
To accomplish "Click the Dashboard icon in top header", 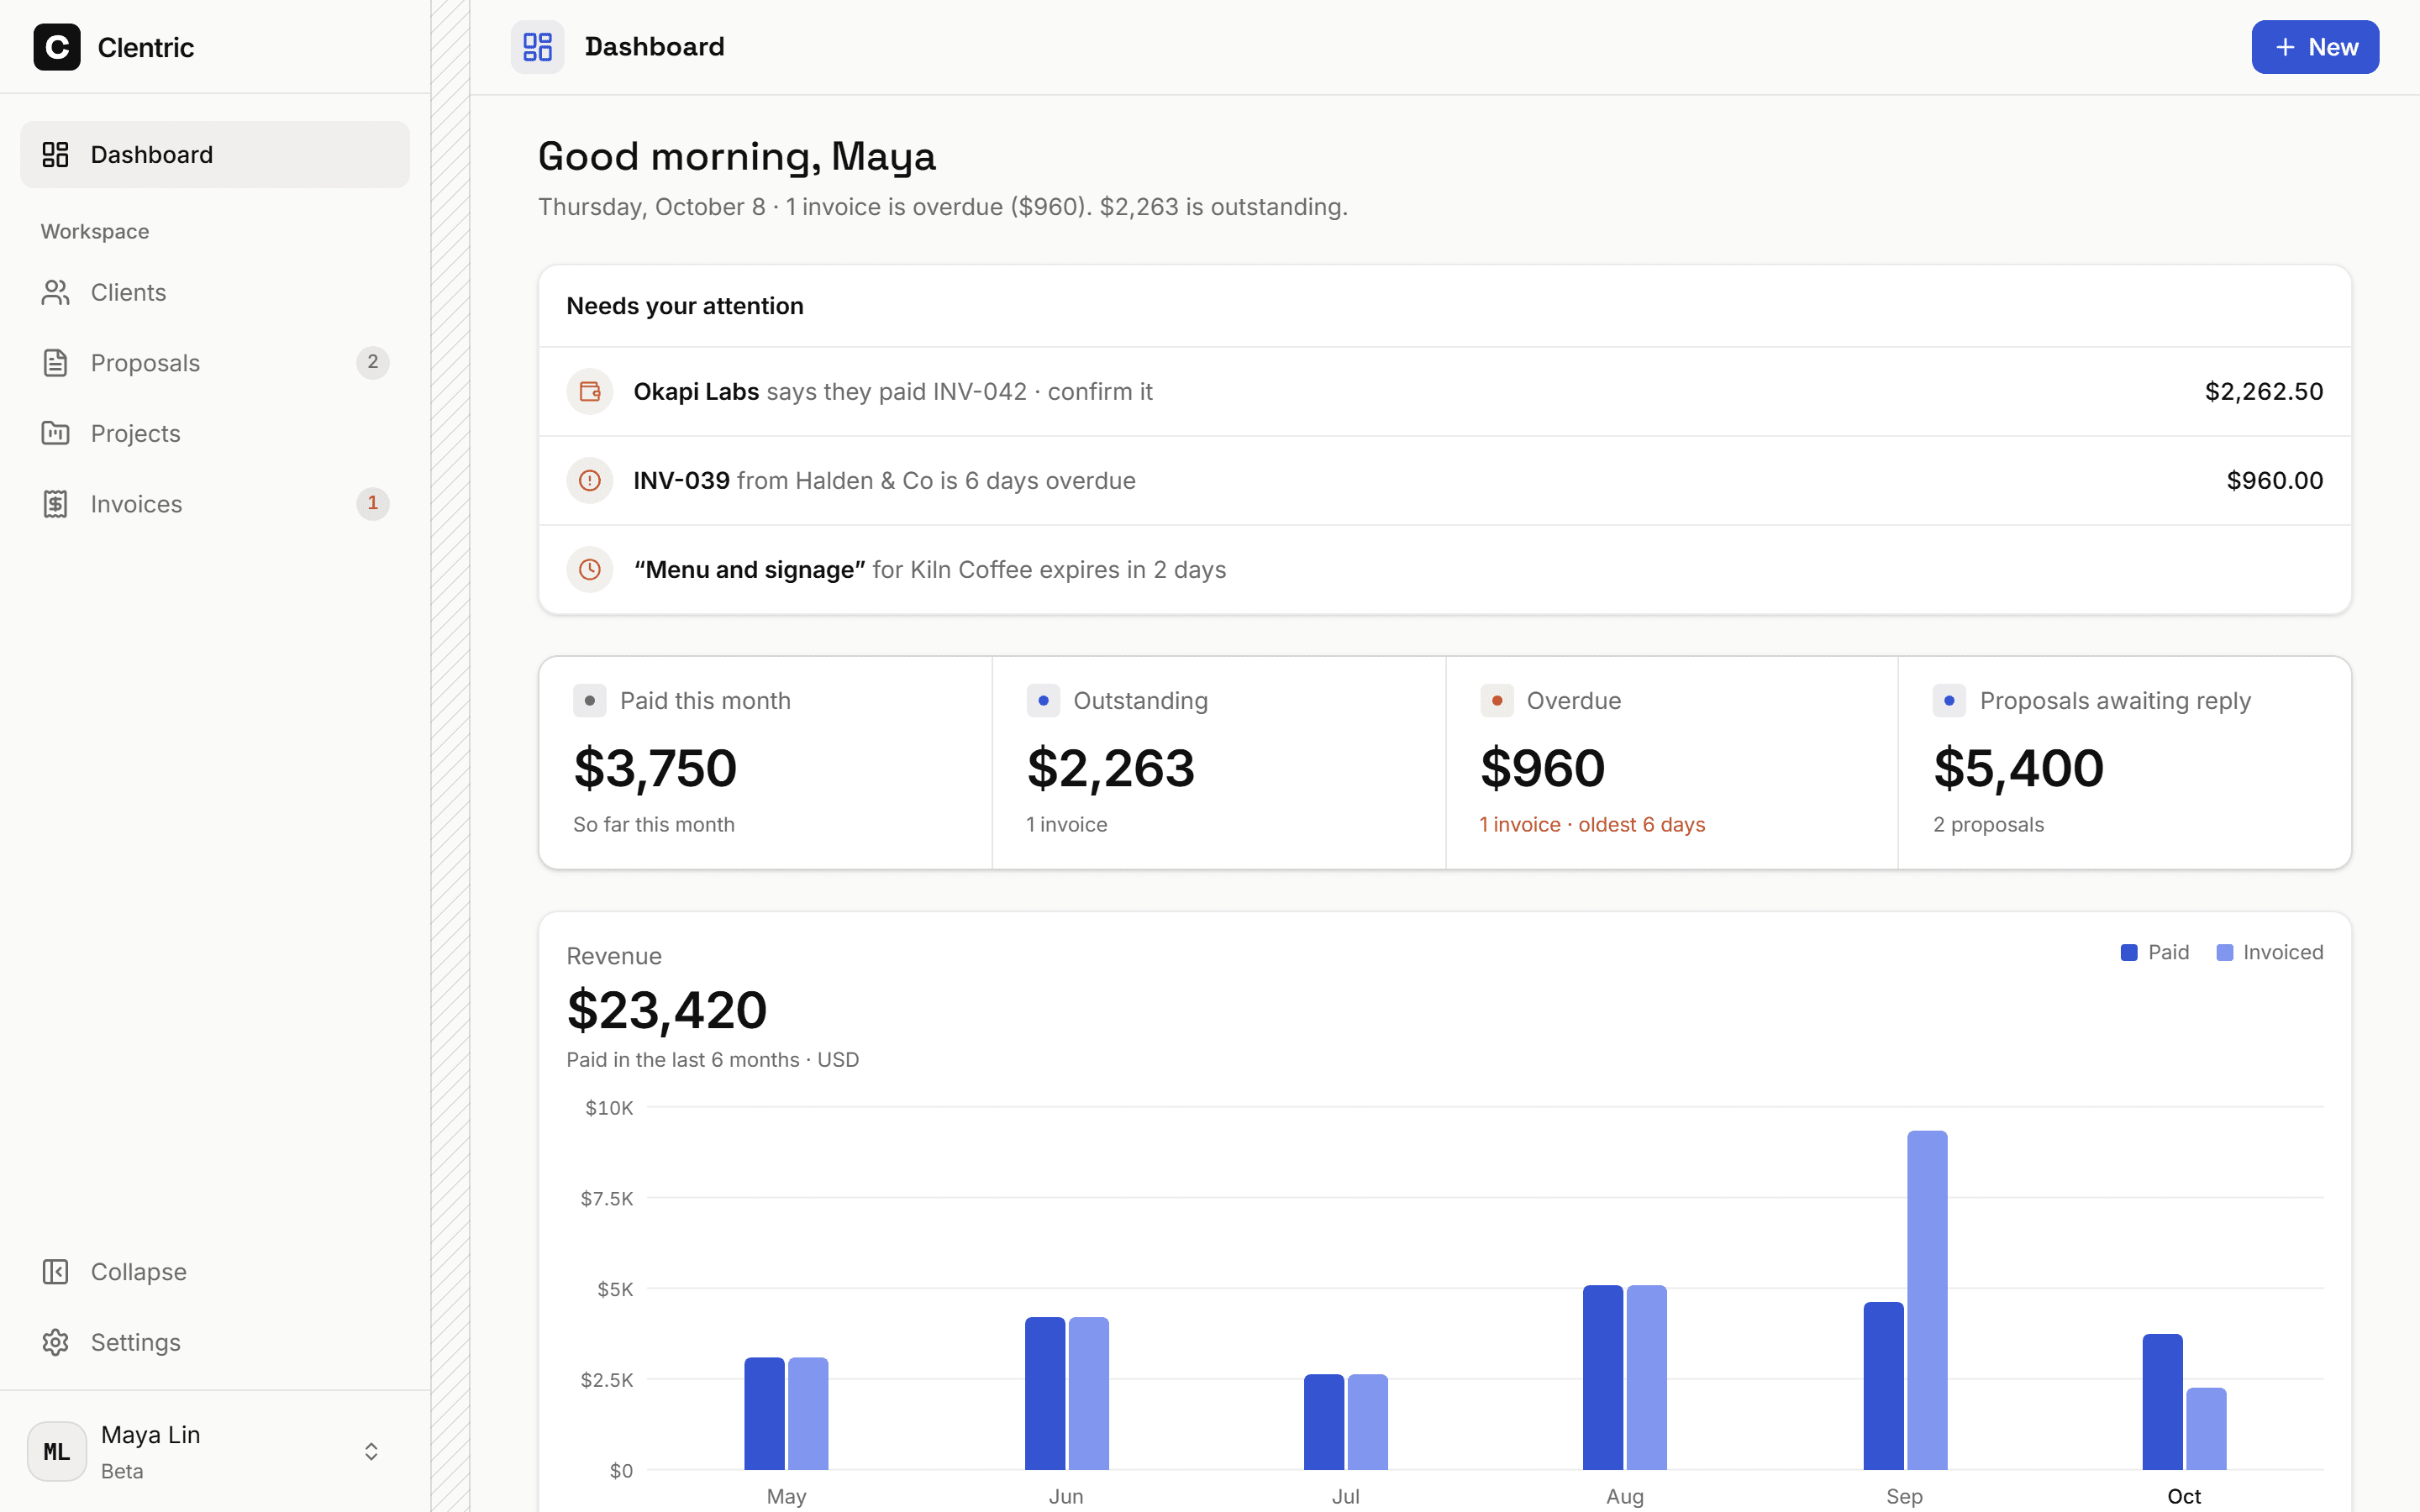I will 538,47.
